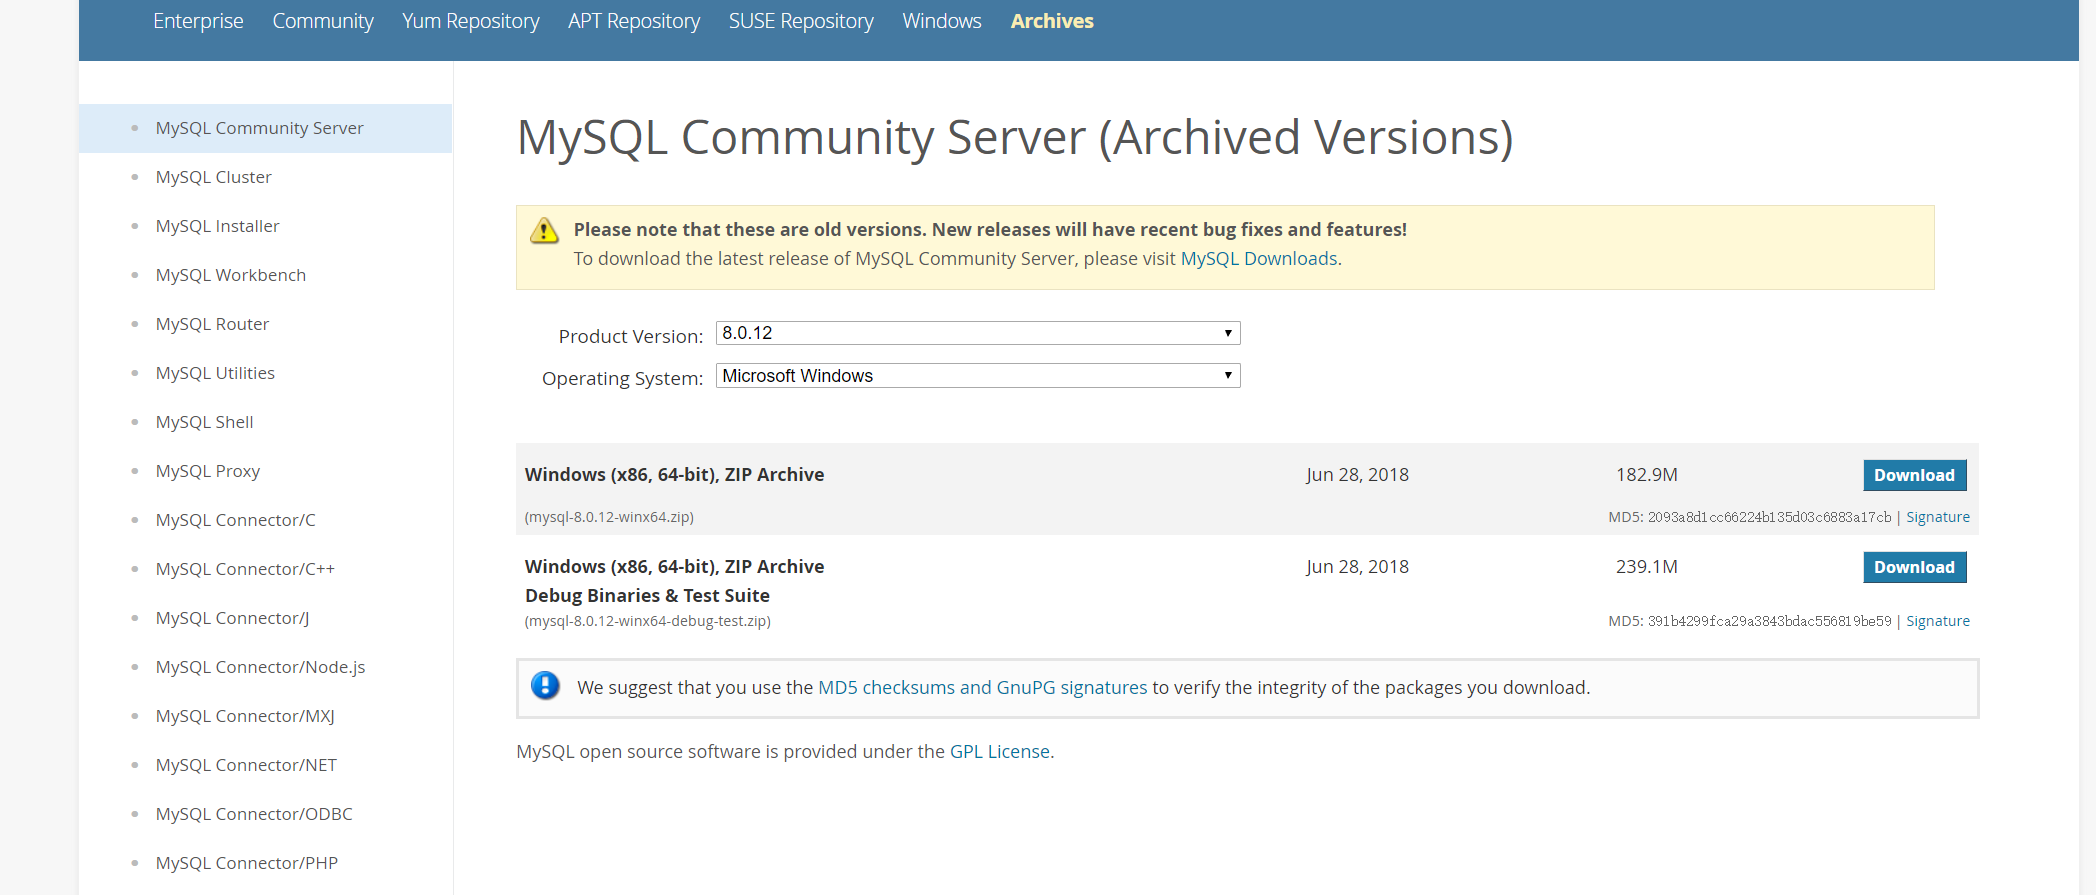Click MD5 hash of winx64.zip file
Screen dimensions: 2096x895
point(1769,517)
